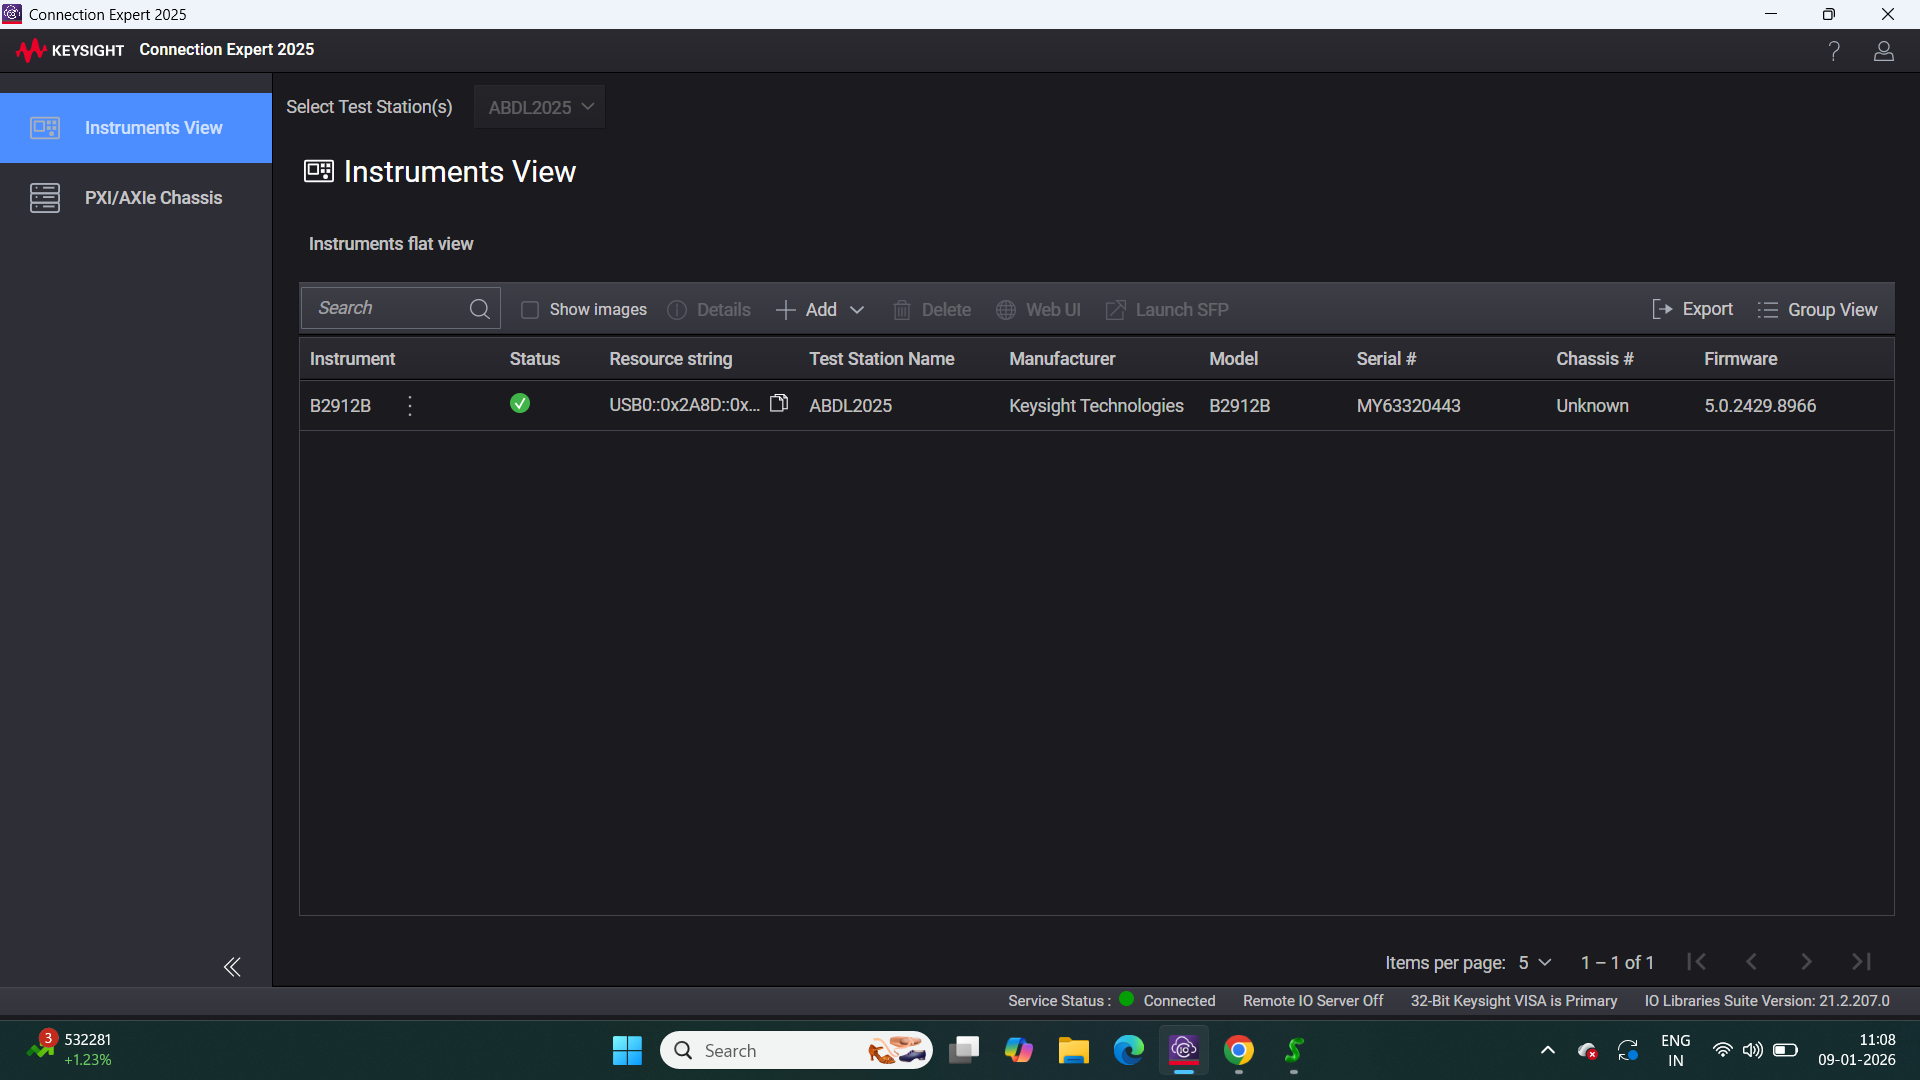Switch to Group View
This screenshot has height=1080, width=1920.
coord(1817,310)
